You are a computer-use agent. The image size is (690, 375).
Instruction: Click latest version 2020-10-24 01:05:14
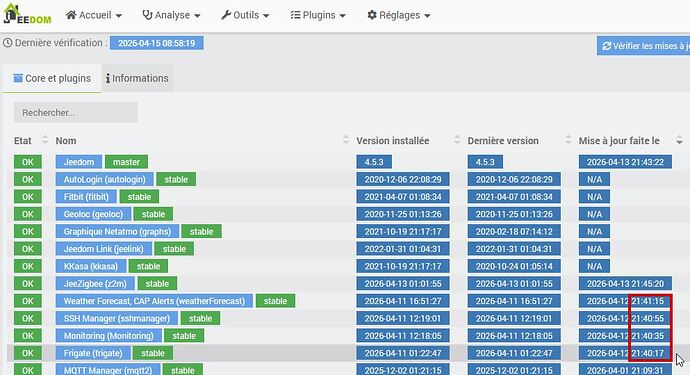click(514, 266)
